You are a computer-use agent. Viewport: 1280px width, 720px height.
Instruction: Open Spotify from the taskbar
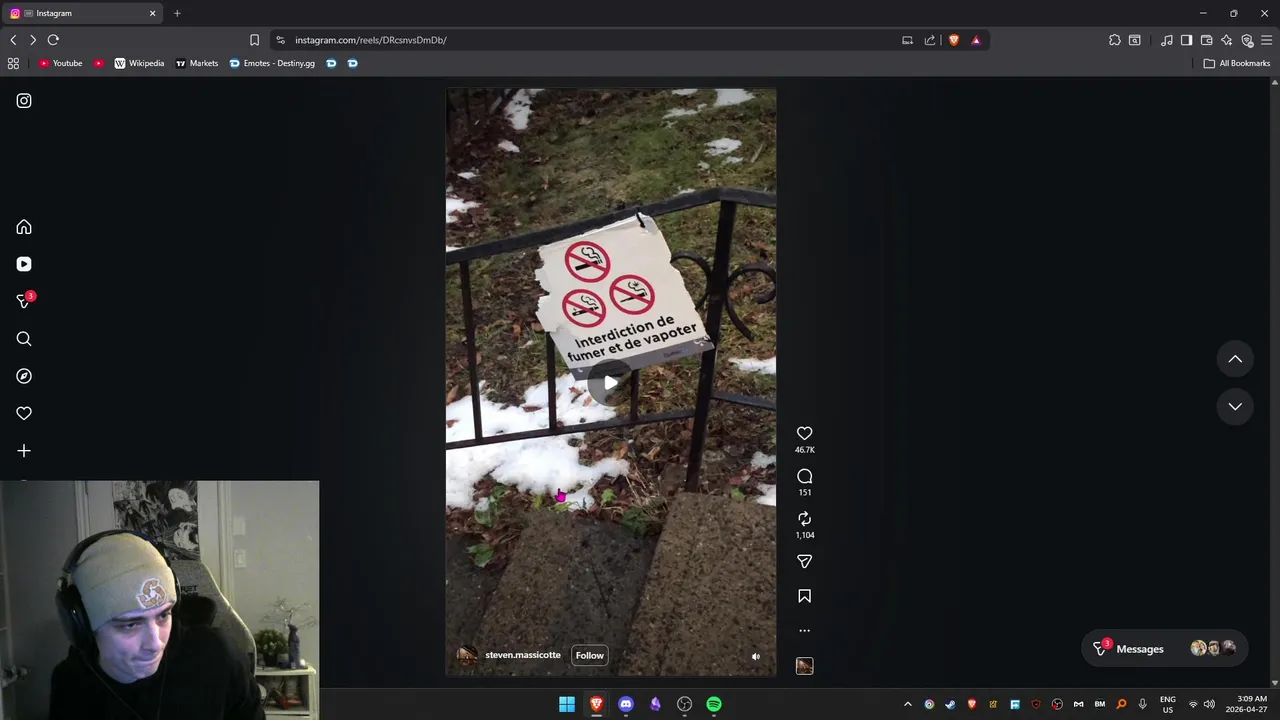click(x=714, y=704)
